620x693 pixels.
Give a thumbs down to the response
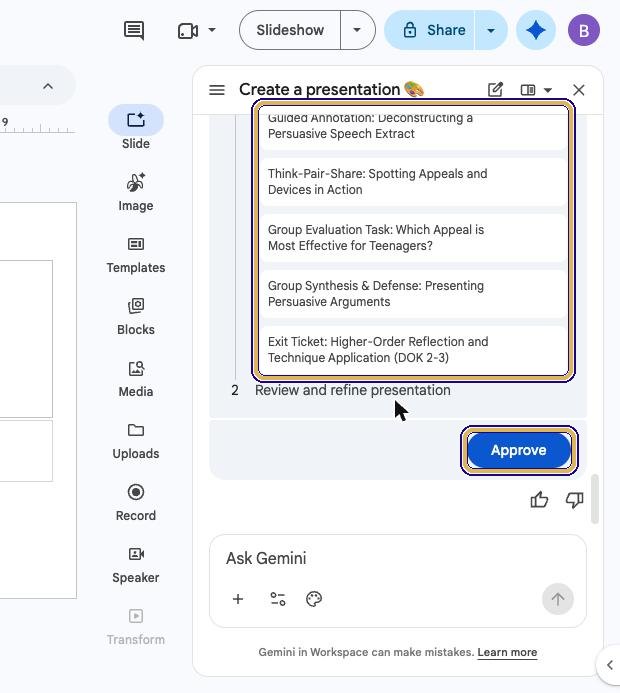[574, 500]
